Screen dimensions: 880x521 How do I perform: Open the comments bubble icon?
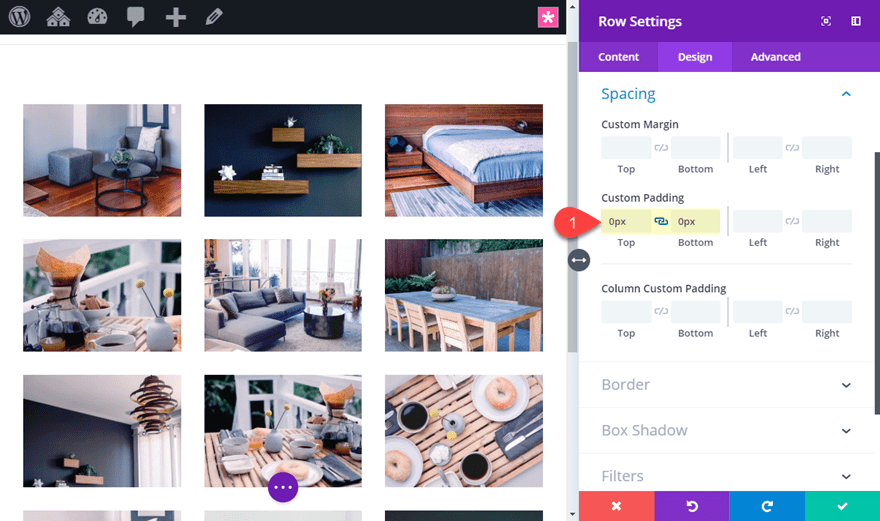coord(135,17)
